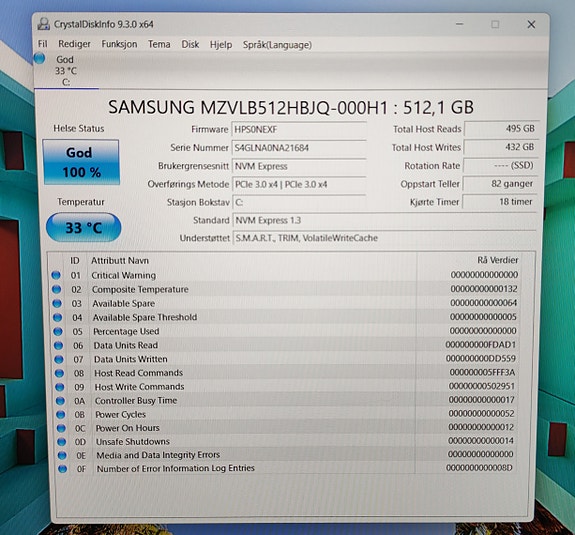Click the ID column header
Viewport: 575px width, 535px height.
(x=75, y=260)
